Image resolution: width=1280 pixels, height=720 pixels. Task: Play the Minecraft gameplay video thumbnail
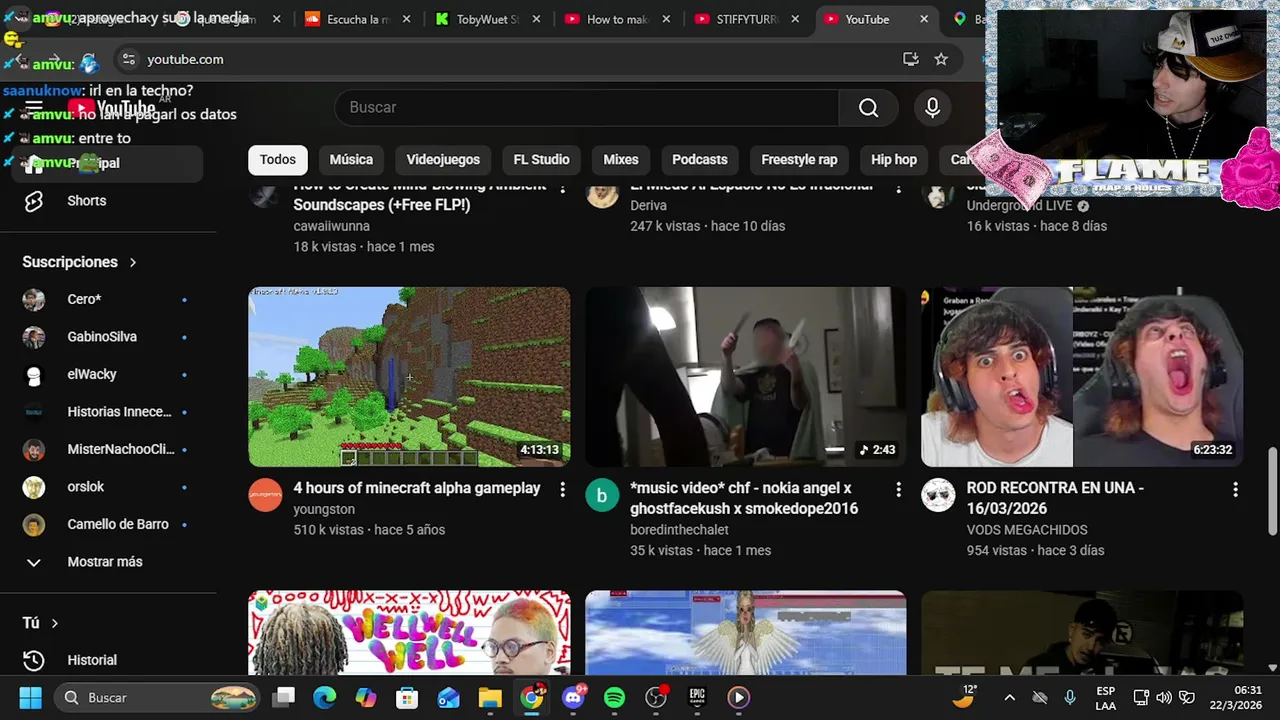click(x=409, y=377)
